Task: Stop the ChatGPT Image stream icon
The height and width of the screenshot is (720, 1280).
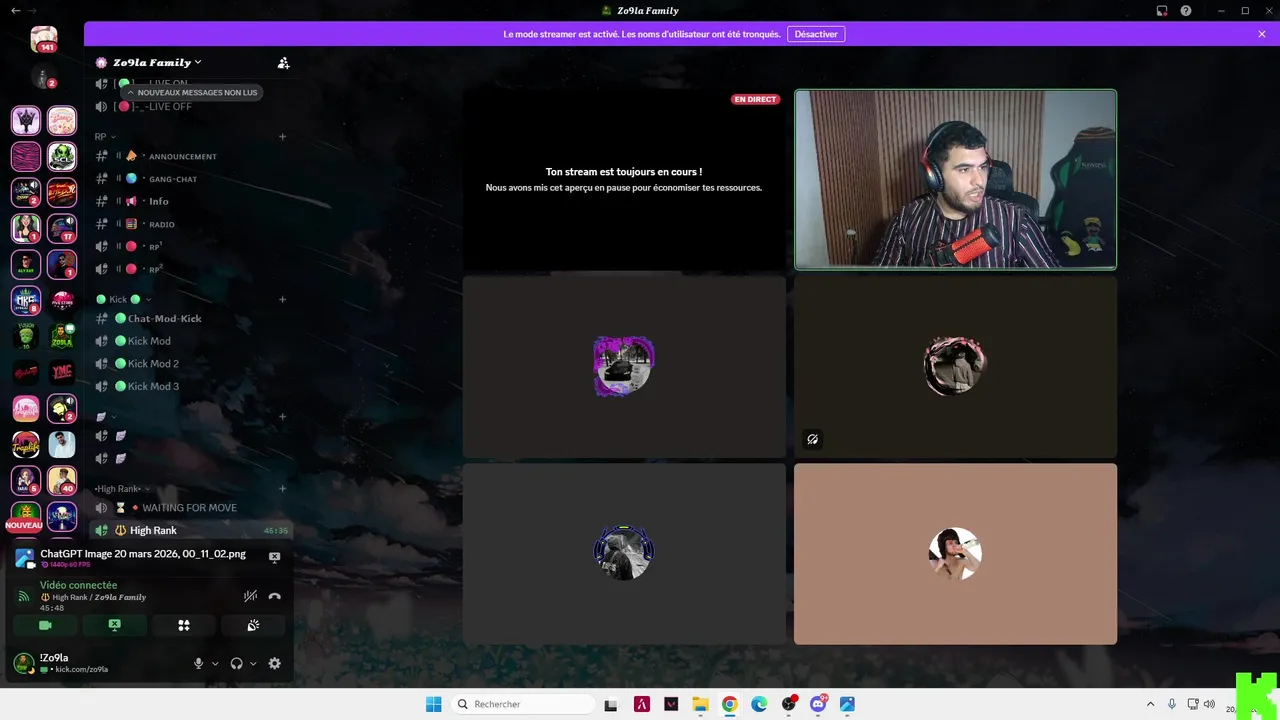Action: point(275,557)
